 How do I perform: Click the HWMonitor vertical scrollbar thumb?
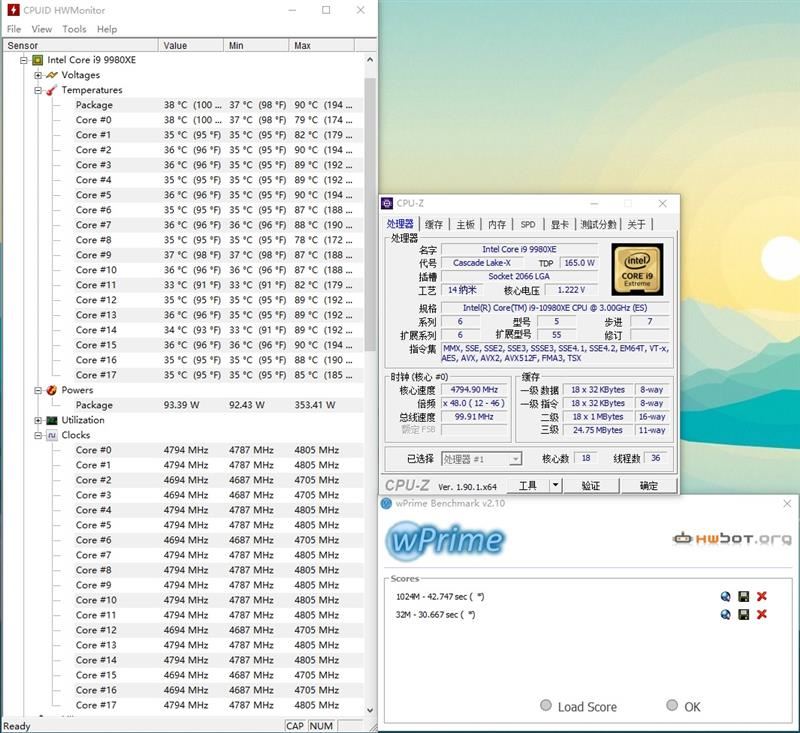(370, 214)
